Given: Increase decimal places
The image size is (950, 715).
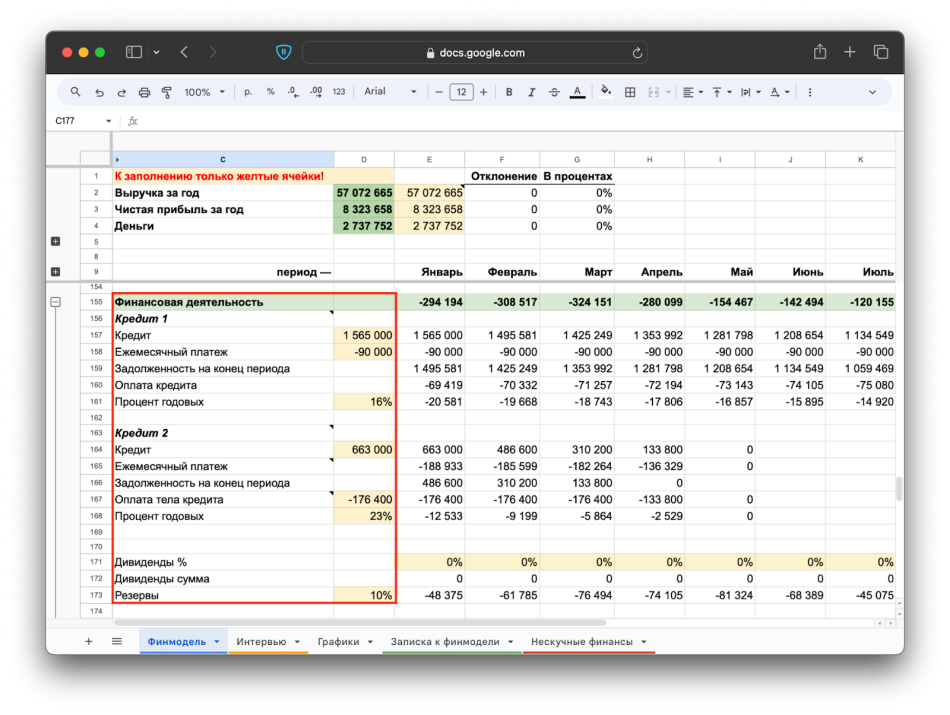Looking at the screenshot, I should [316, 92].
